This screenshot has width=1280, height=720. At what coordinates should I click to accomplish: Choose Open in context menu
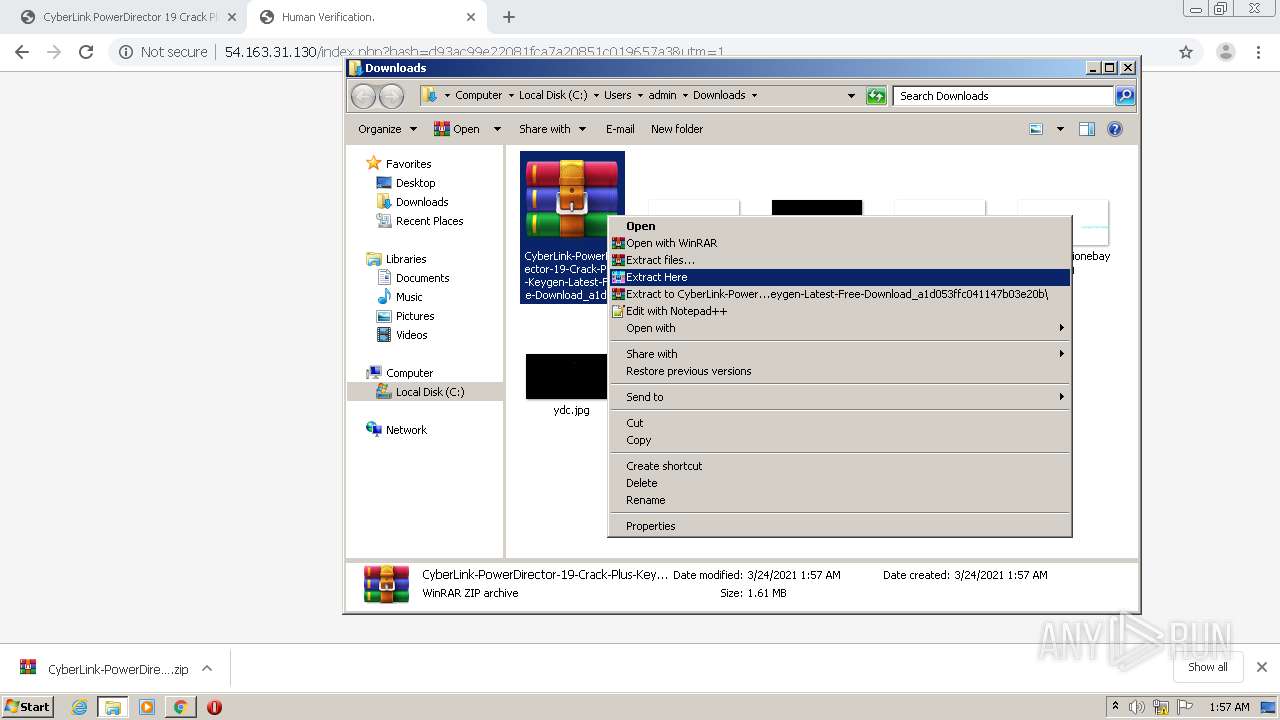840,226
